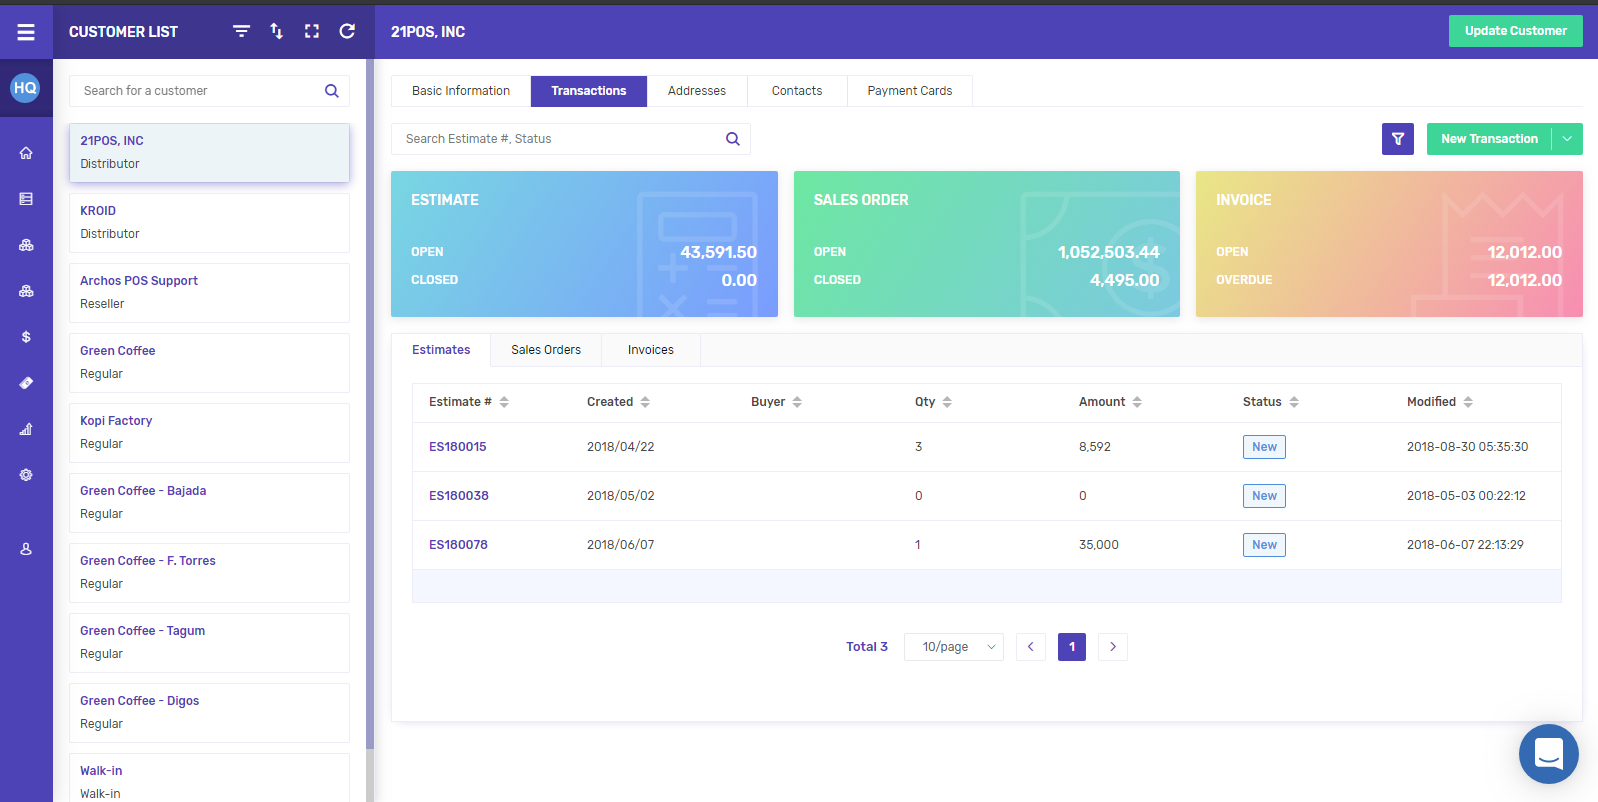Go to next page arrow
The image size is (1598, 802).
(1113, 647)
